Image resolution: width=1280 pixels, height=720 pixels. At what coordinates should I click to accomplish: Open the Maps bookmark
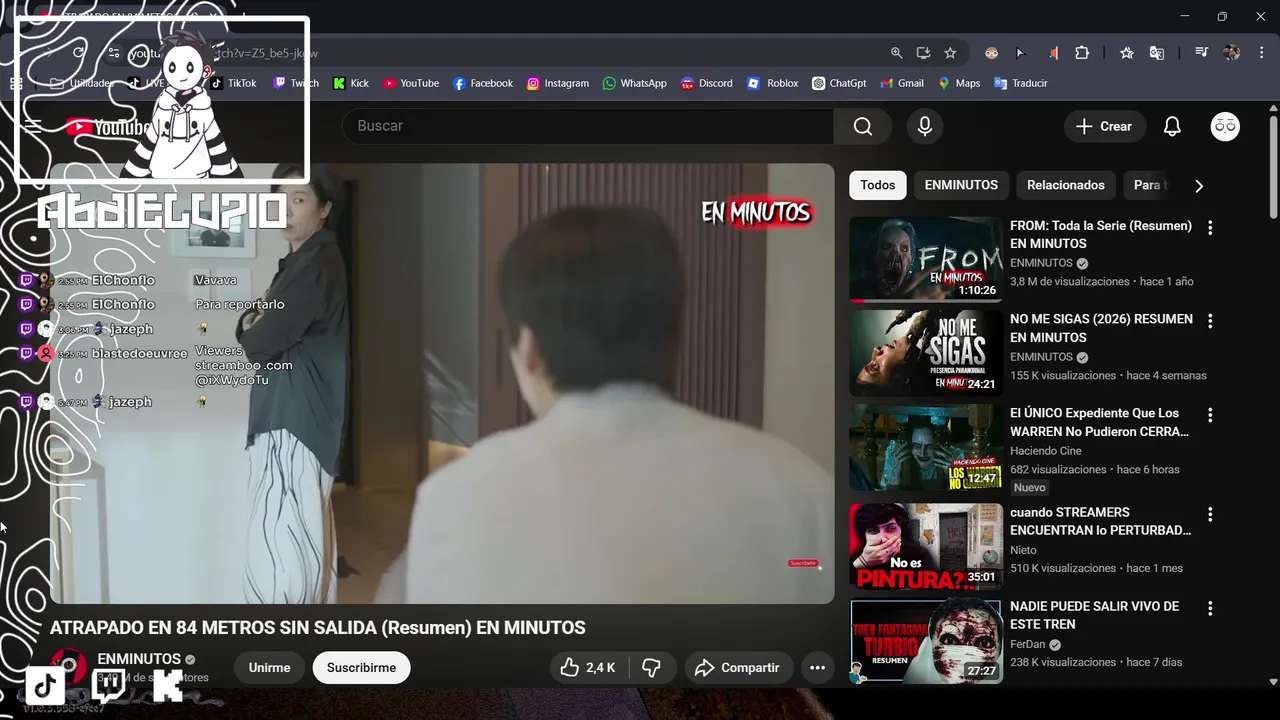click(959, 83)
